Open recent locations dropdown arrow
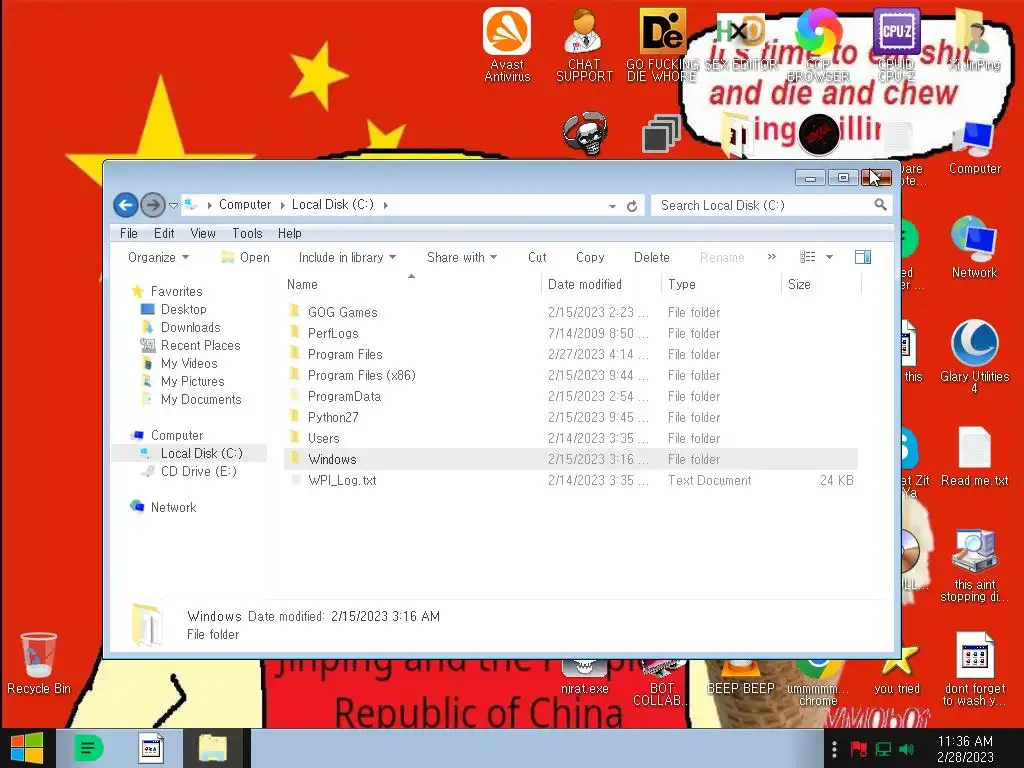This screenshot has height=768, width=1024. pos(173,205)
